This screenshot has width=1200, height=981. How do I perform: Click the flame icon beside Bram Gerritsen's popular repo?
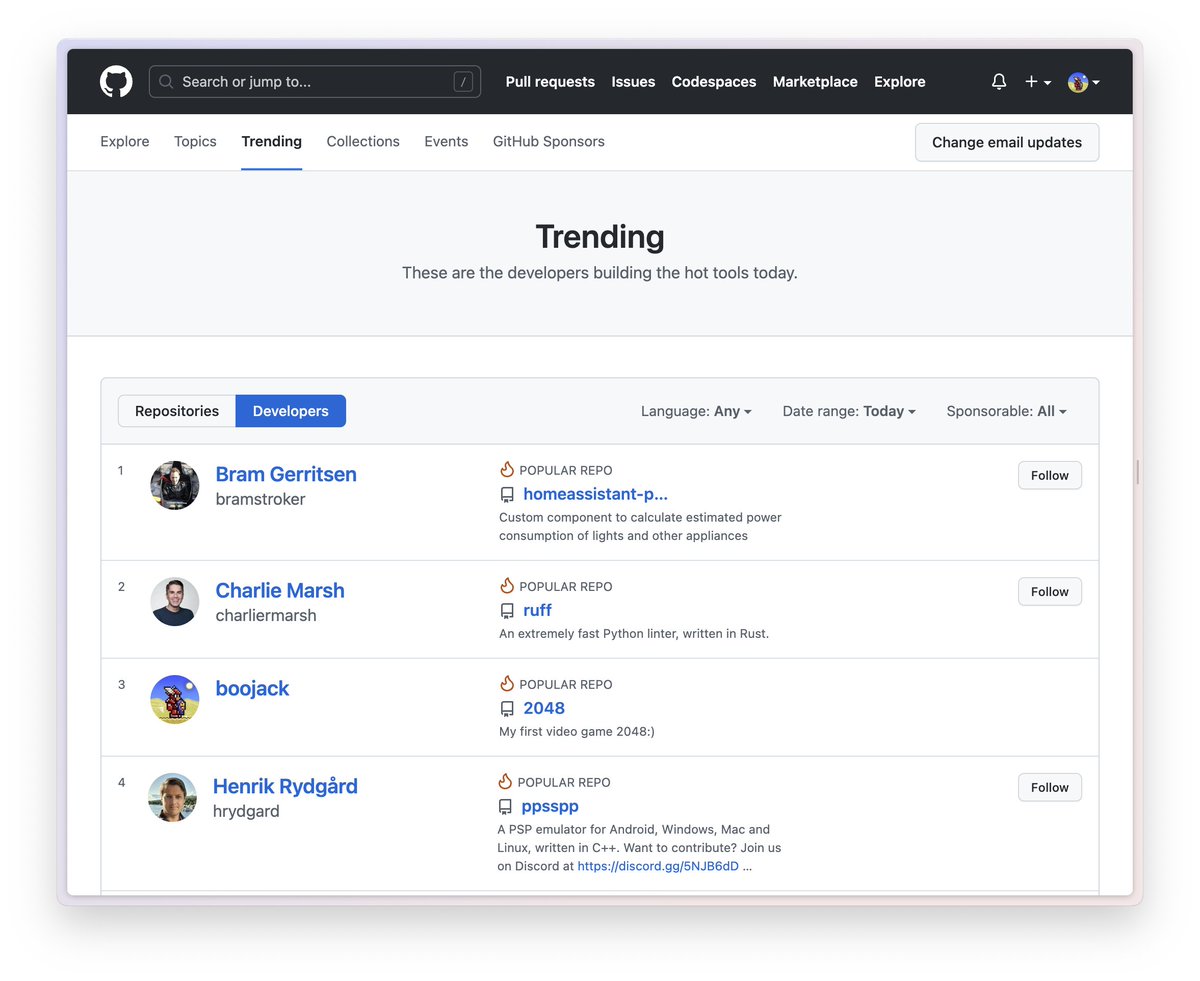(x=507, y=470)
